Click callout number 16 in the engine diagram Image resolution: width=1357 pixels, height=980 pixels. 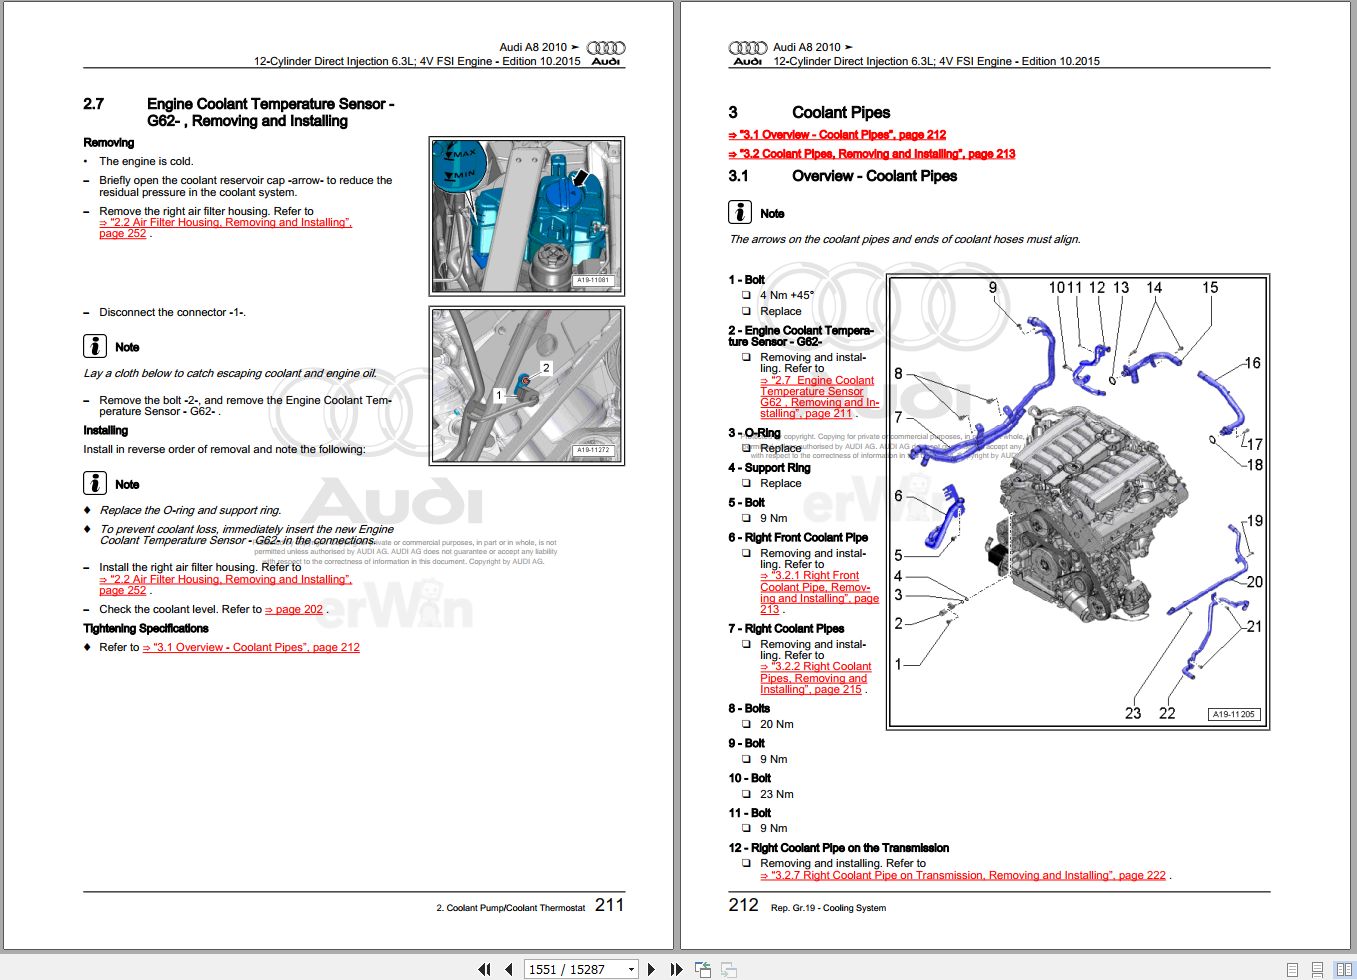tap(1252, 363)
